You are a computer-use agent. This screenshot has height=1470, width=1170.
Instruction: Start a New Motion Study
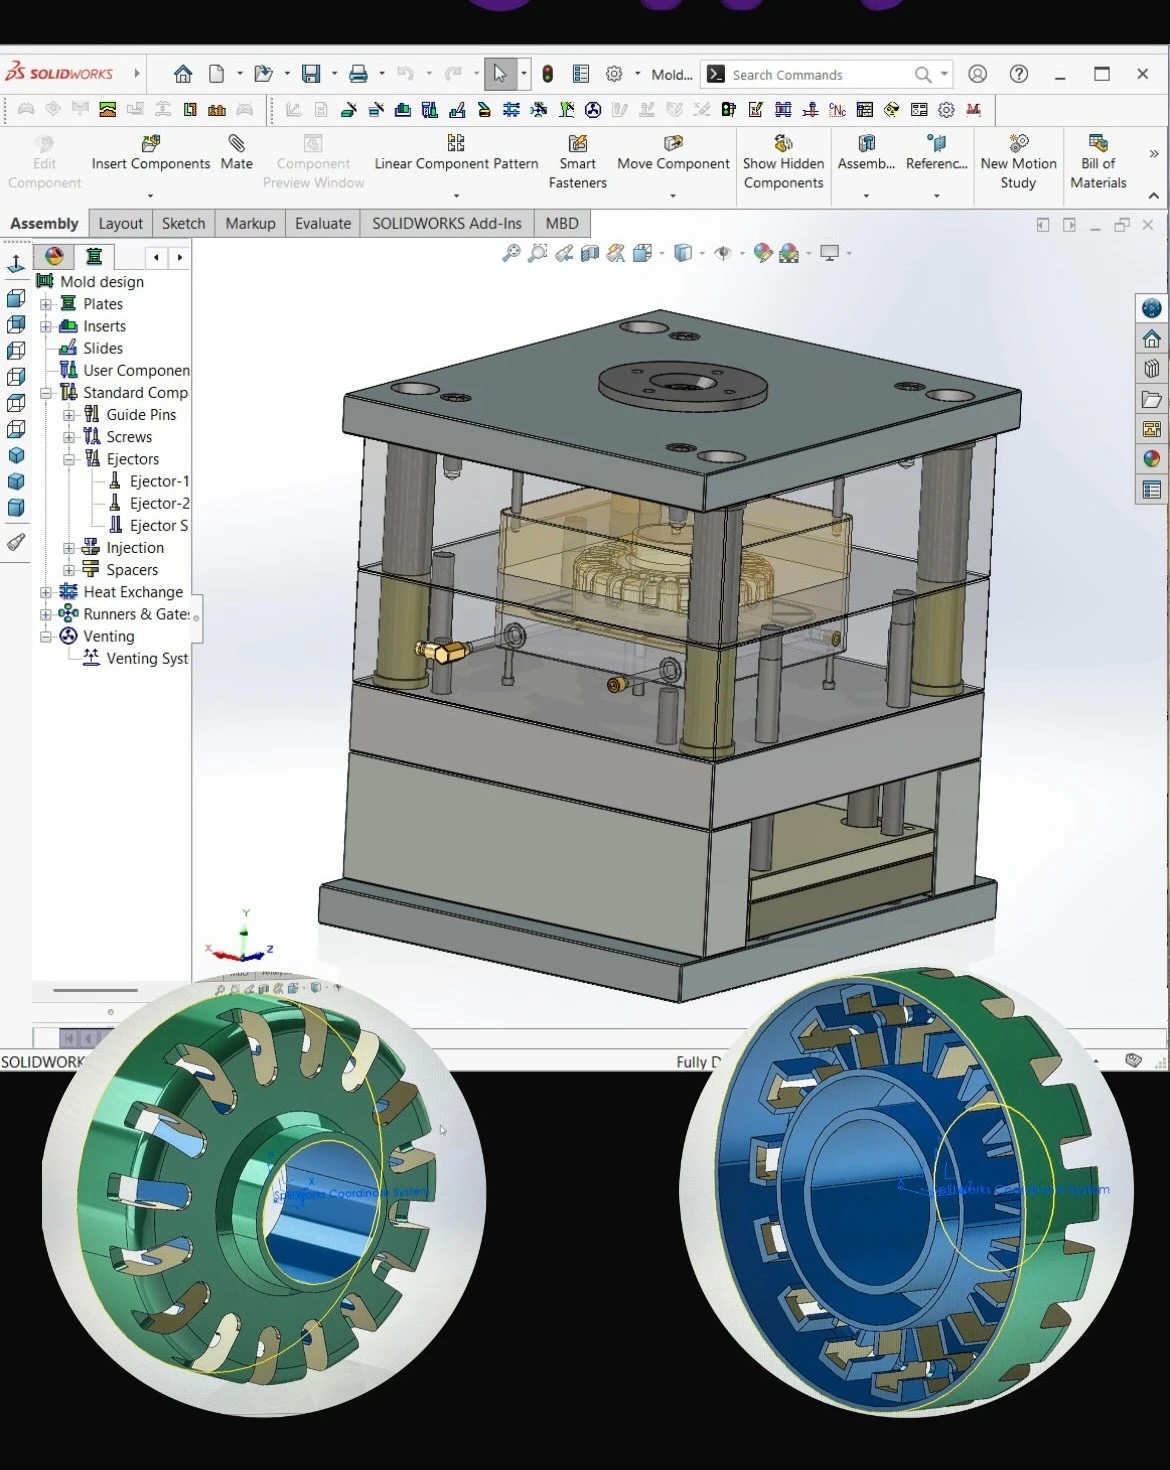tap(1018, 144)
